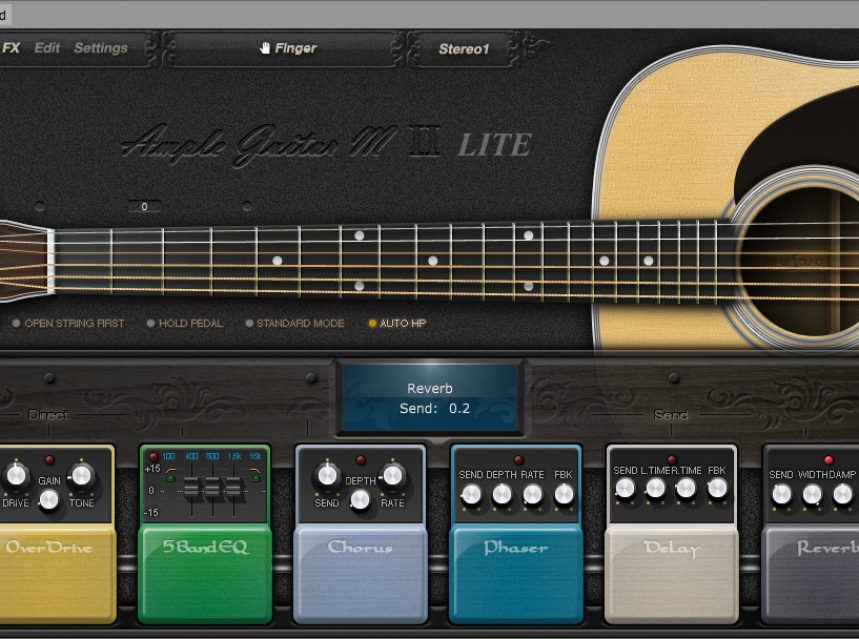
Task: Click the 'Send' effects chain label
Action: click(x=671, y=415)
